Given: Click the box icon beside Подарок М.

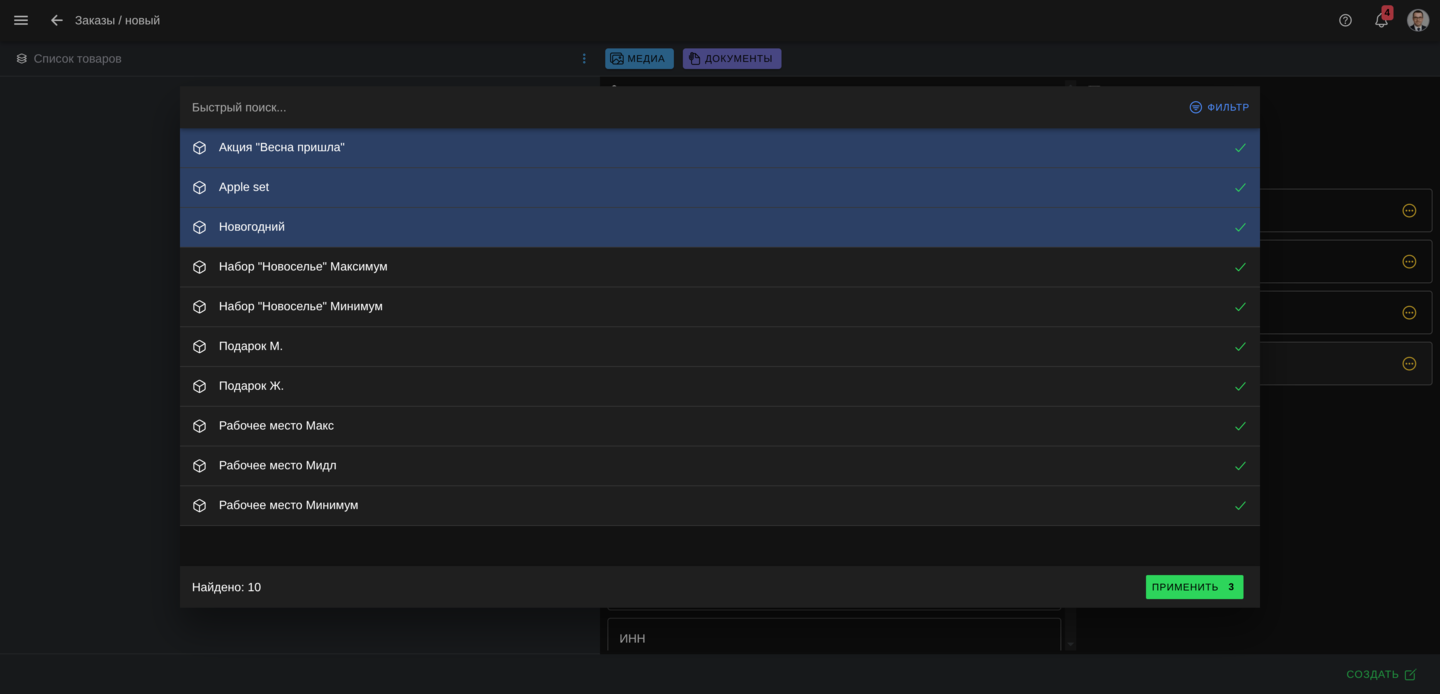Looking at the screenshot, I should click(199, 347).
